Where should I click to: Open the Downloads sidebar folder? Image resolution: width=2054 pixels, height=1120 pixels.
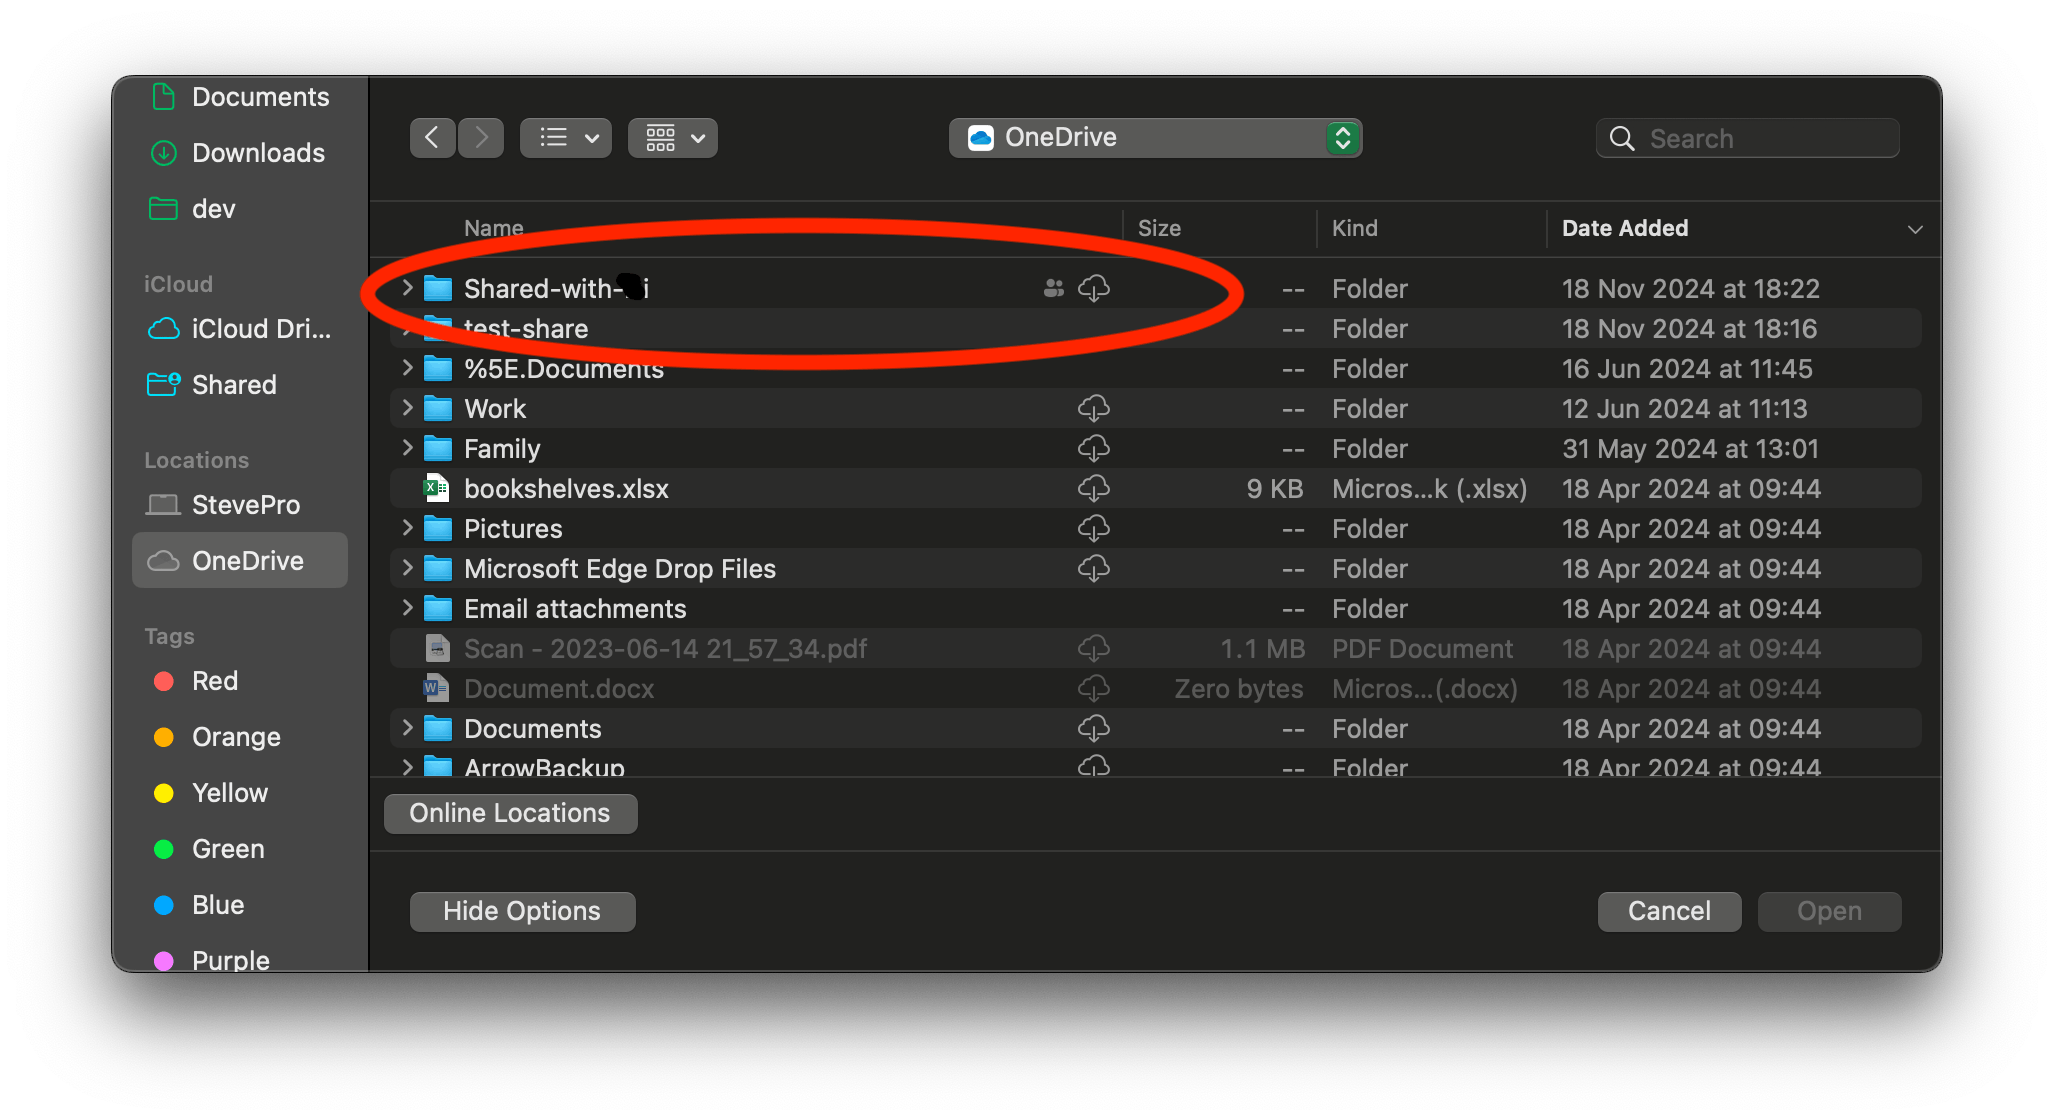point(257,153)
